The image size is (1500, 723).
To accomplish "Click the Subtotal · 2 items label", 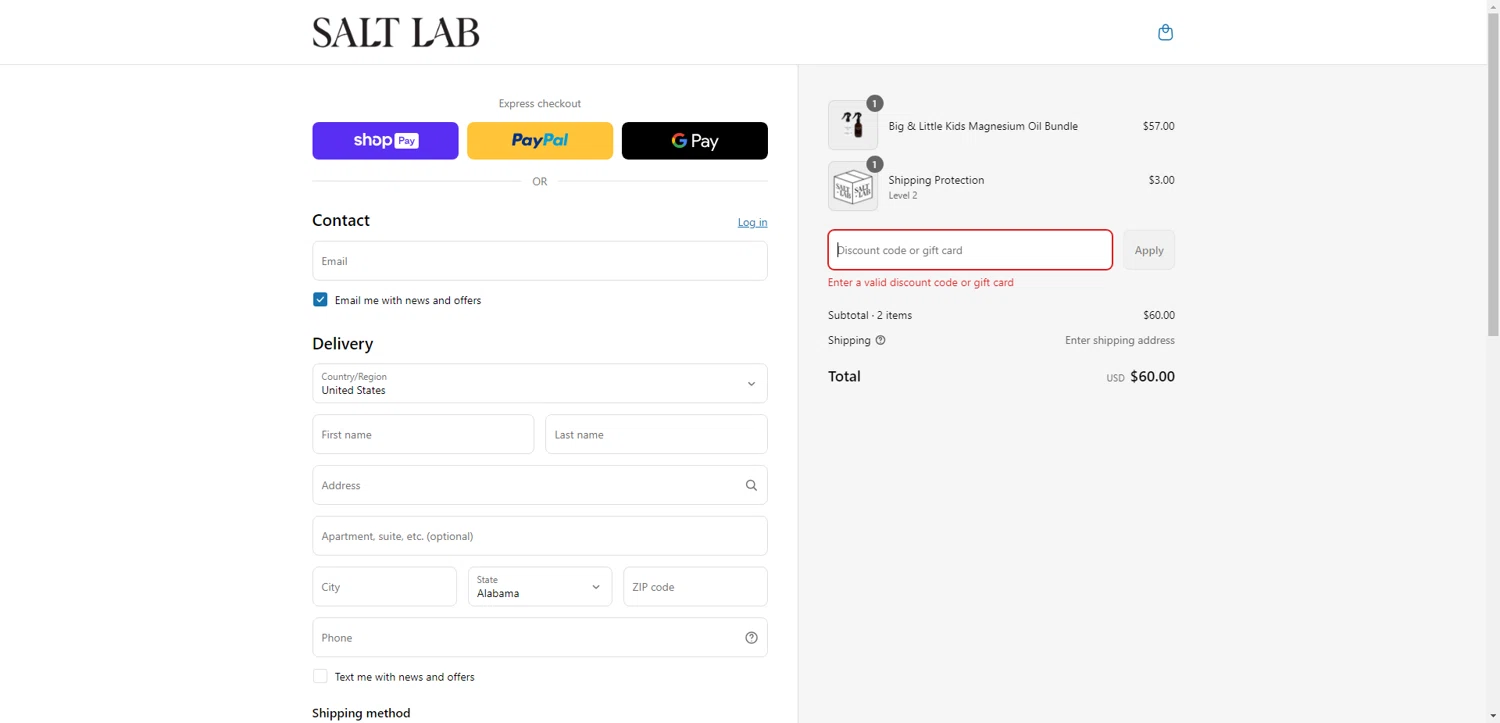I will pyautogui.click(x=870, y=315).
